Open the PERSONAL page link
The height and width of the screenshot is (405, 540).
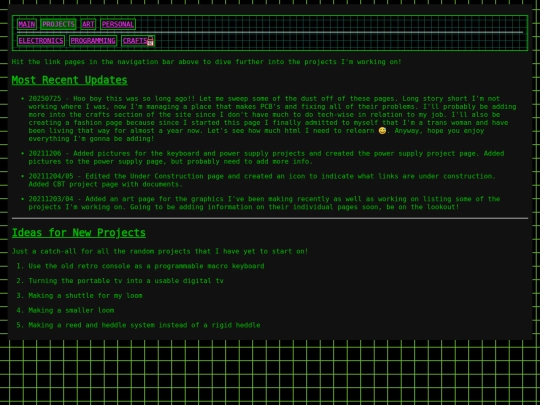coord(118,24)
